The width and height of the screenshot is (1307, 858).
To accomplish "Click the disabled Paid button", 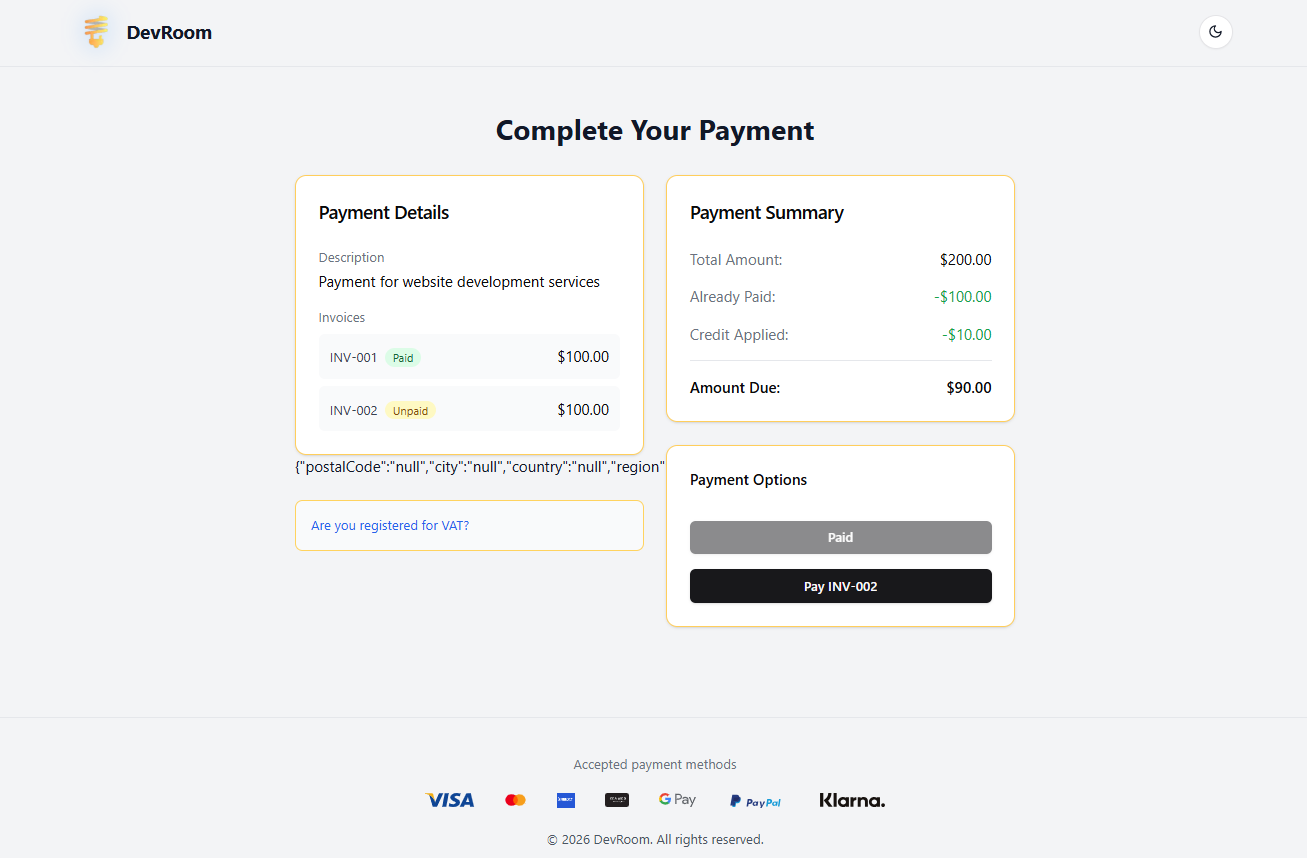I will 840,537.
